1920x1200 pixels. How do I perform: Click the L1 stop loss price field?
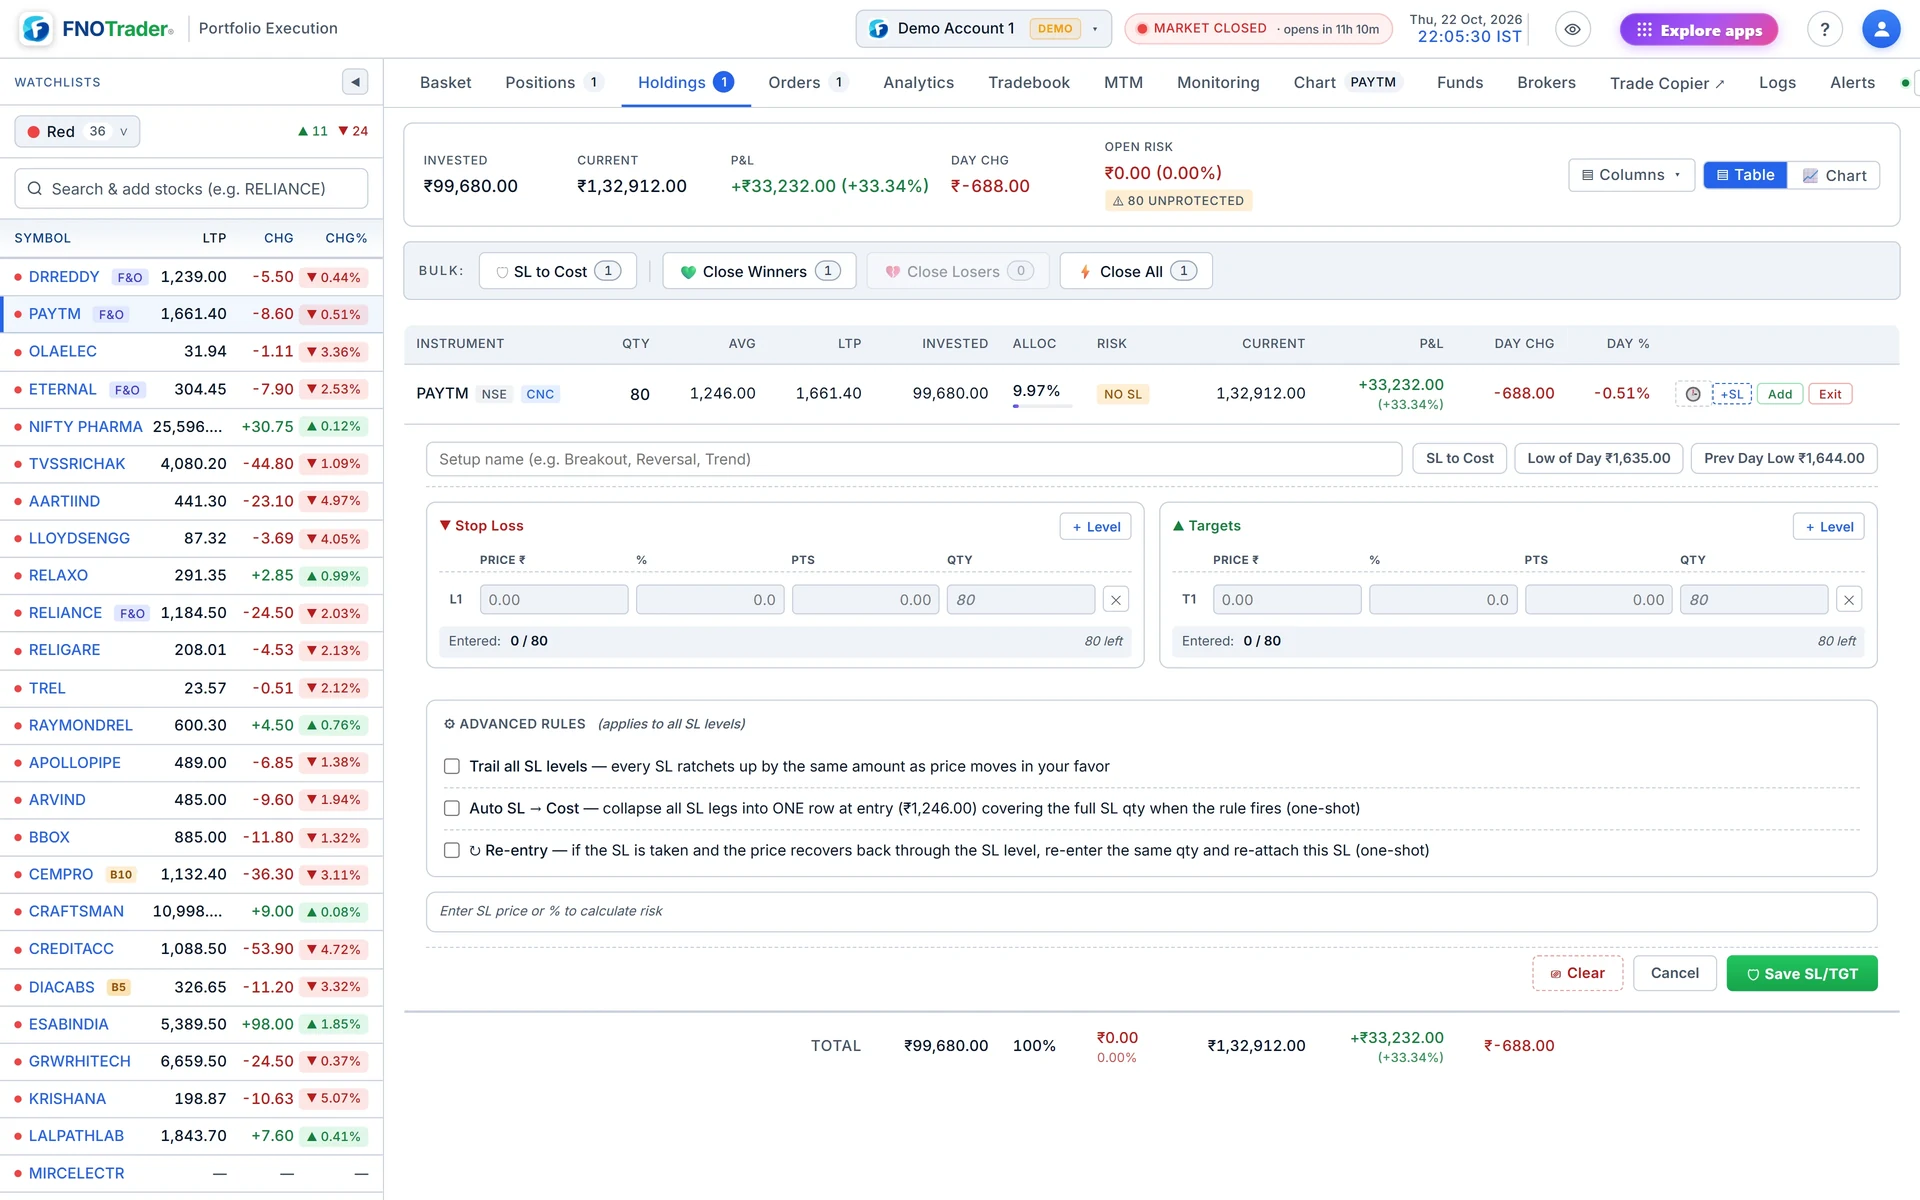click(x=554, y=600)
